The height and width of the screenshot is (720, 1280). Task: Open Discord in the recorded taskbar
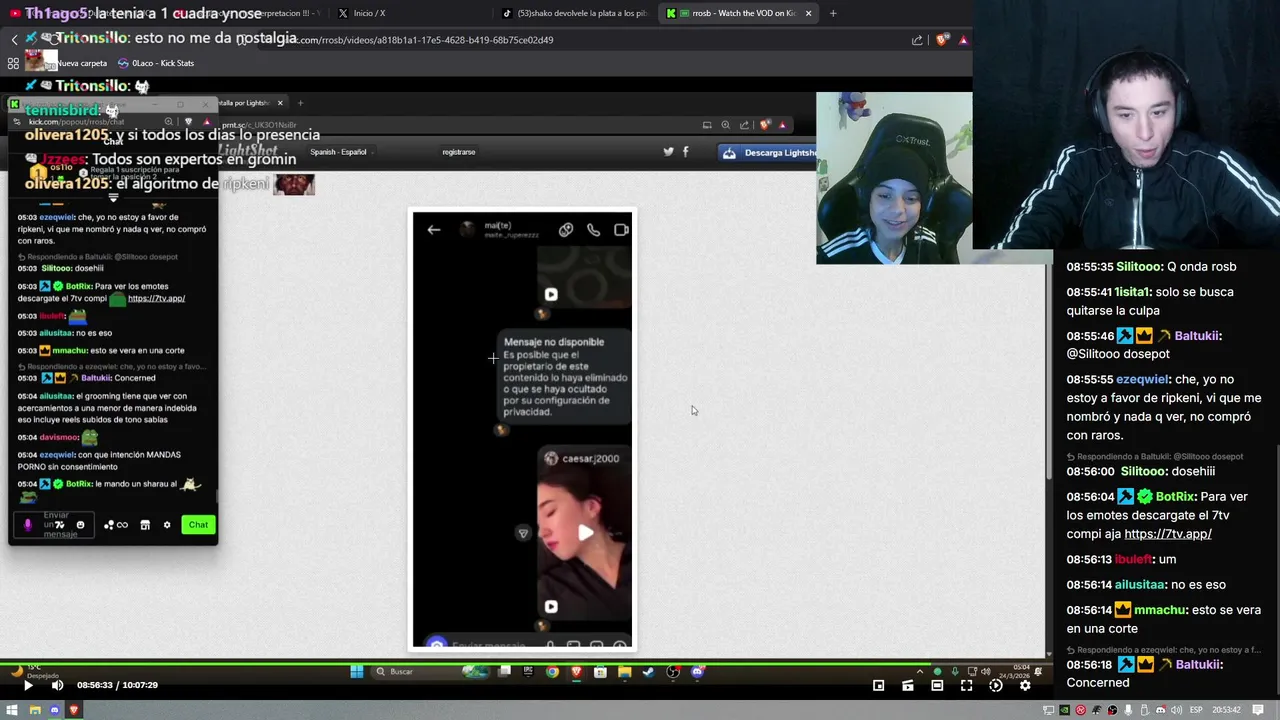point(697,672)
